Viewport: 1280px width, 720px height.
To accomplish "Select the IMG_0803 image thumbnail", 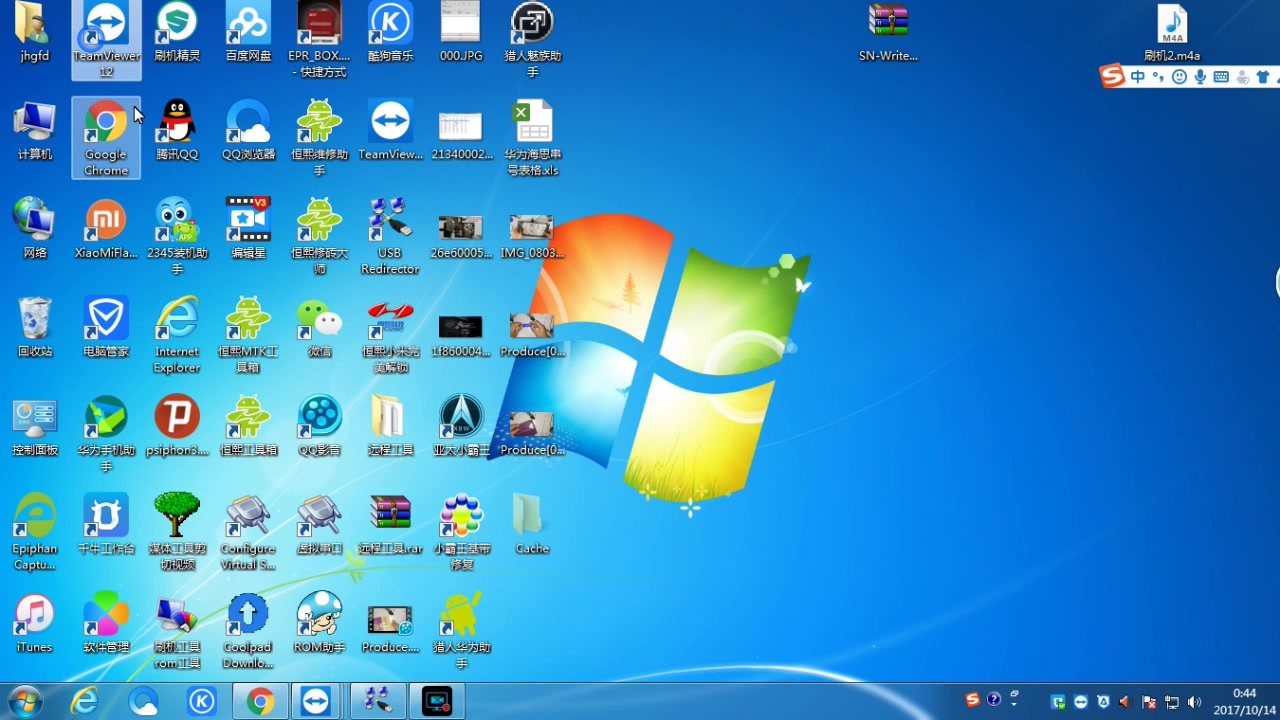I will click(x=532, y=236).
